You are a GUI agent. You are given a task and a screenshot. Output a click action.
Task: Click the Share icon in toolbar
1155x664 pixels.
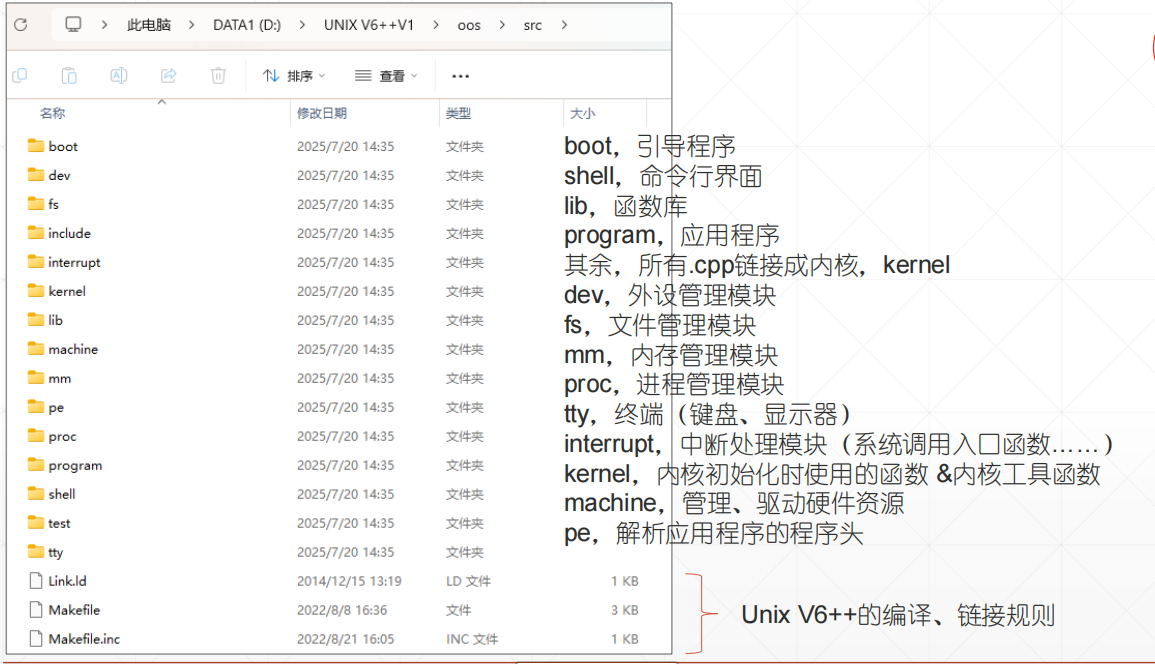click(168, 76)
